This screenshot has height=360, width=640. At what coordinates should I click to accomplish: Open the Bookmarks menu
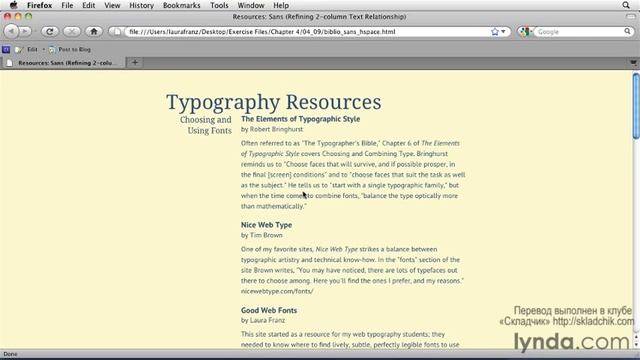182,5
